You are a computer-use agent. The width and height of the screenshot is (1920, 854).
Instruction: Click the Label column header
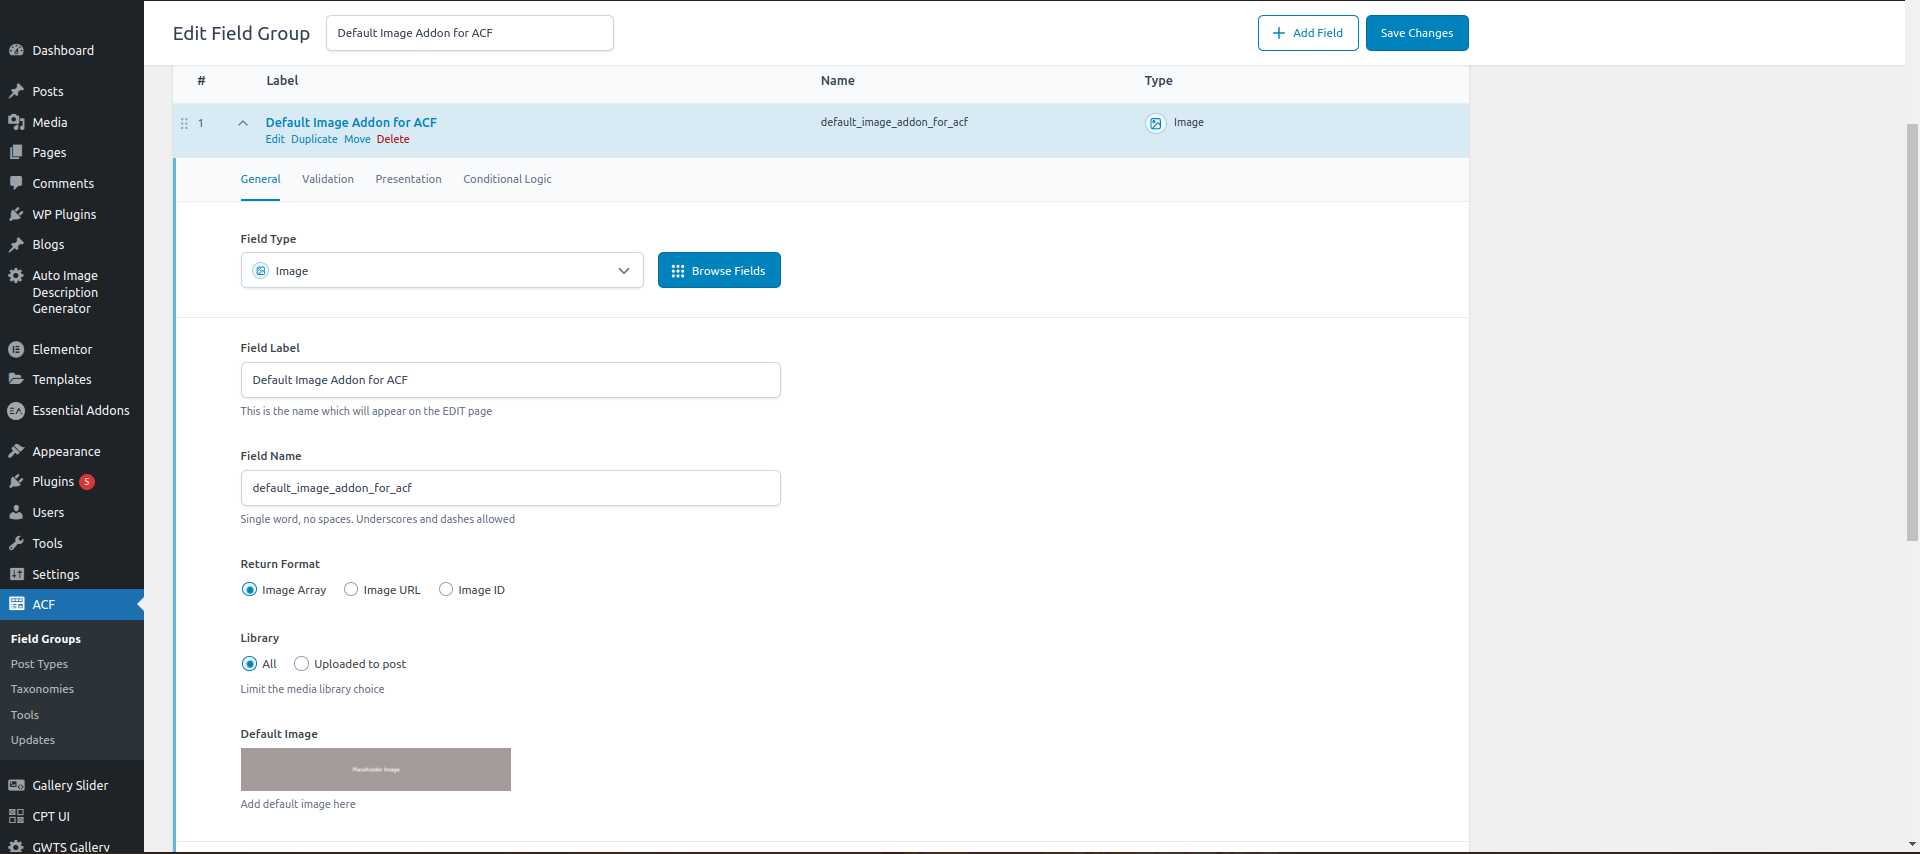click(x=282, y=81)
